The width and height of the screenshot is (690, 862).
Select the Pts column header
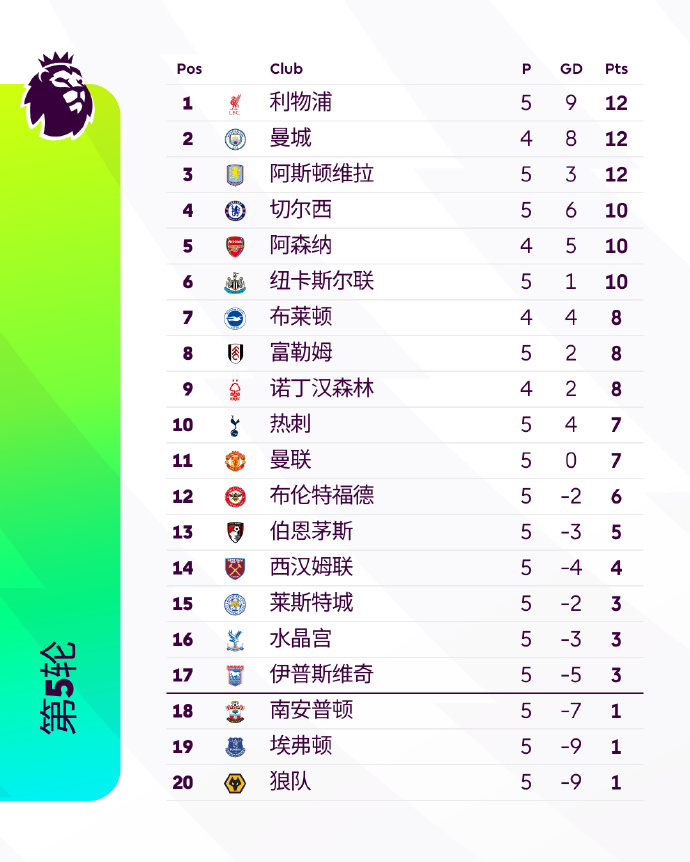616,69
